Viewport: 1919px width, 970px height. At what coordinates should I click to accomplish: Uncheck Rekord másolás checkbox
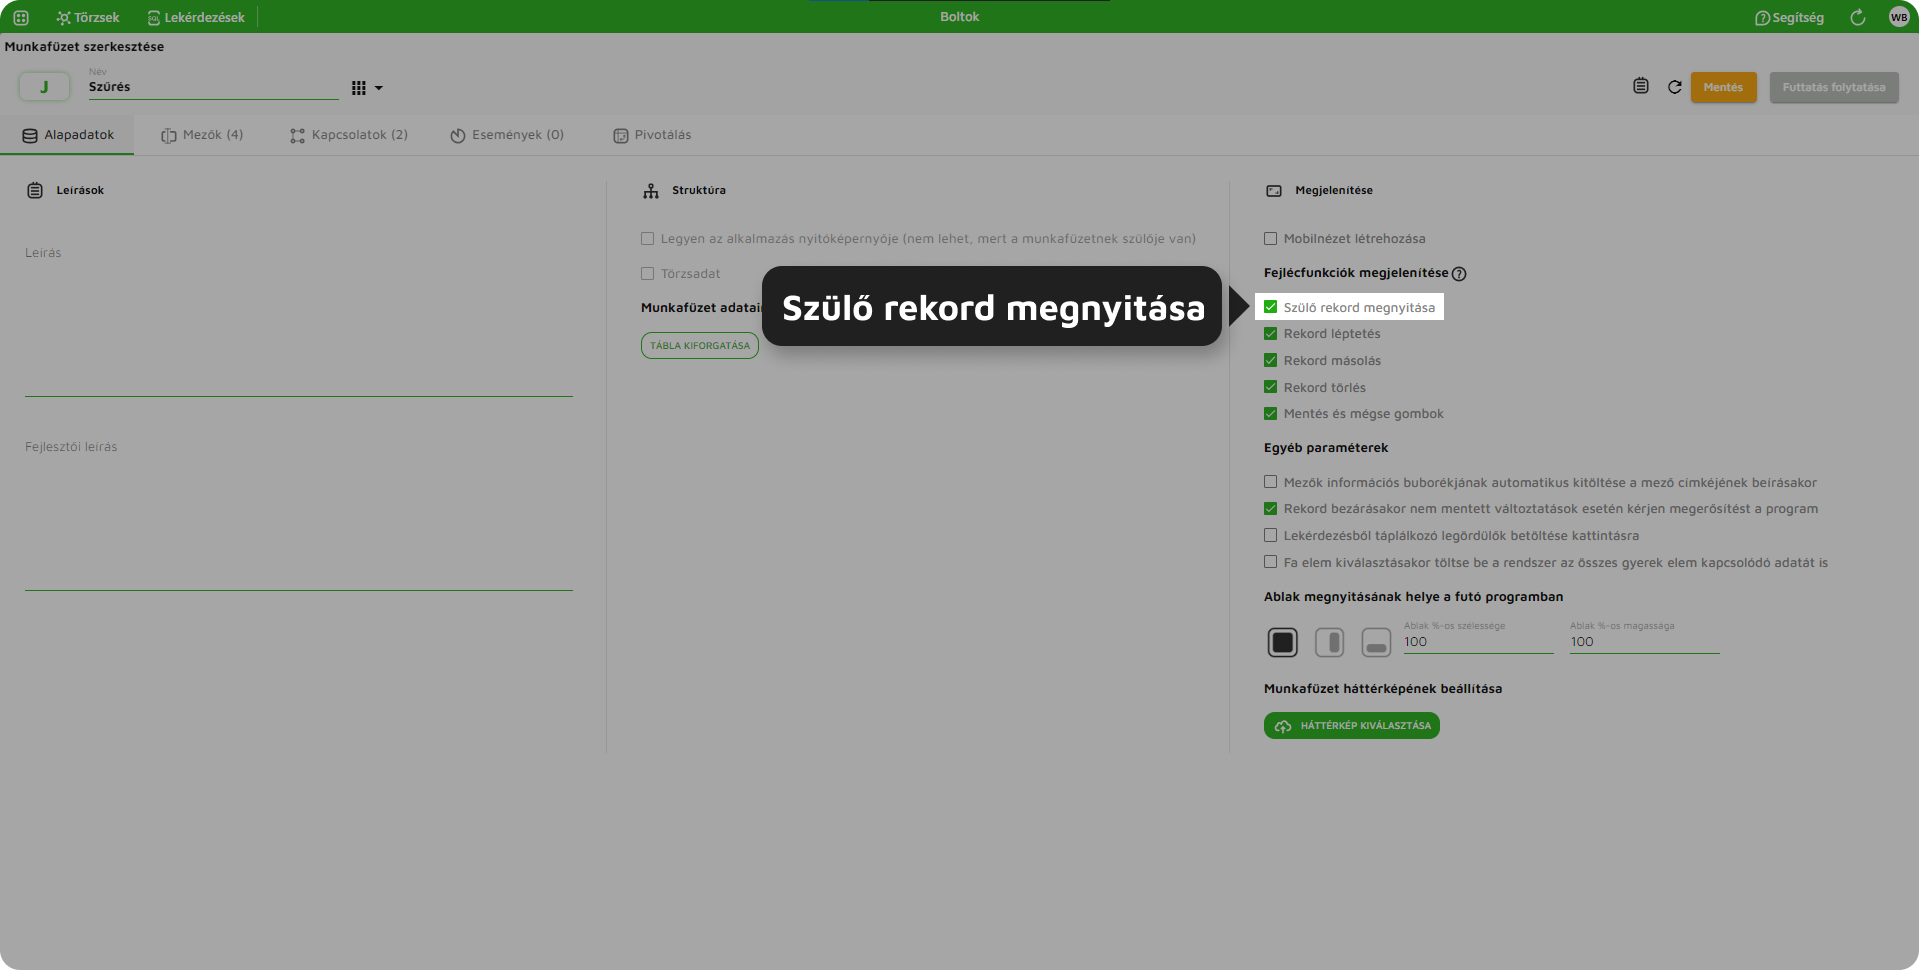click(1270, 361)
